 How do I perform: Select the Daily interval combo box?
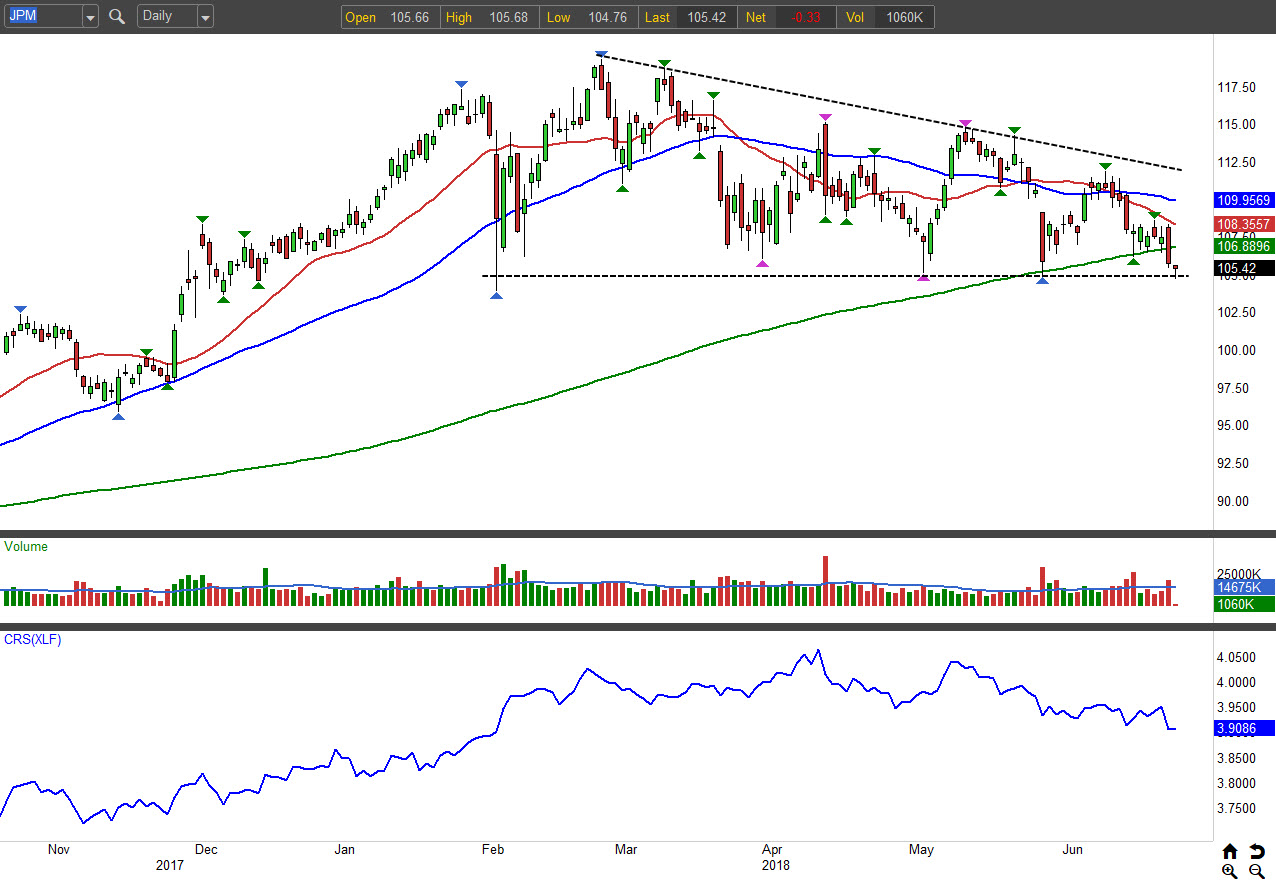point(166,17)
